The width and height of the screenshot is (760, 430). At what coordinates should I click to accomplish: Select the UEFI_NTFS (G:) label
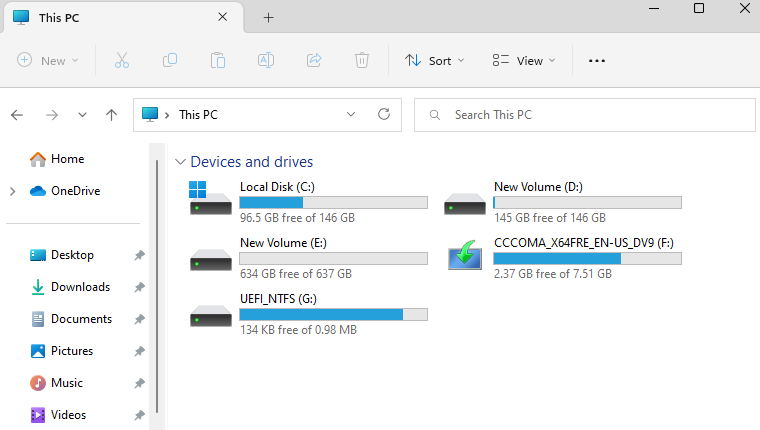(x=278, y=299)
